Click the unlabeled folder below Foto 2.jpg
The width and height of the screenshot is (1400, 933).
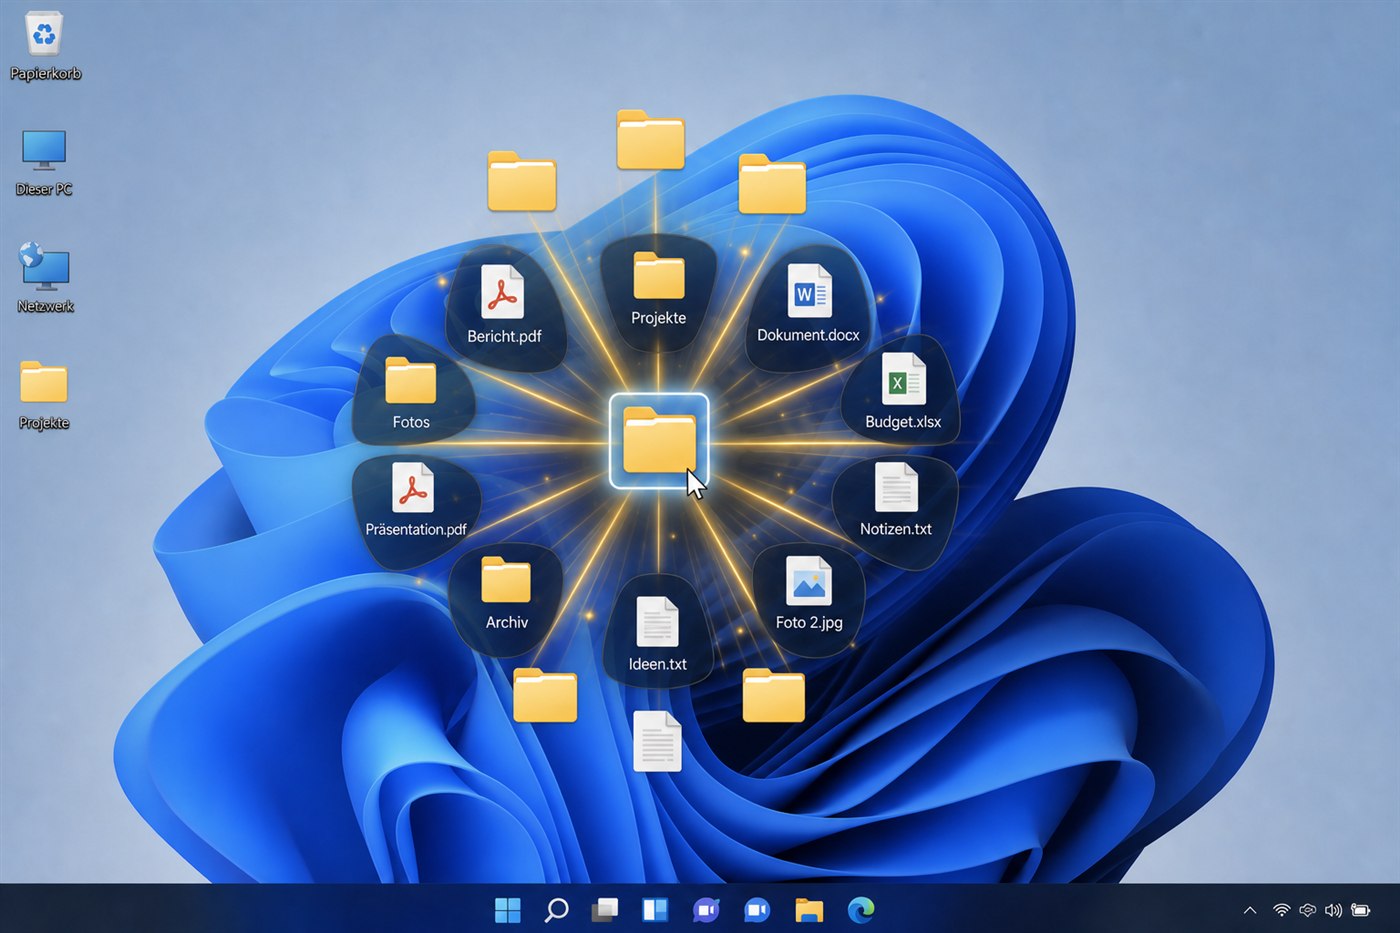pyautogui.click(x=774, y=695)
